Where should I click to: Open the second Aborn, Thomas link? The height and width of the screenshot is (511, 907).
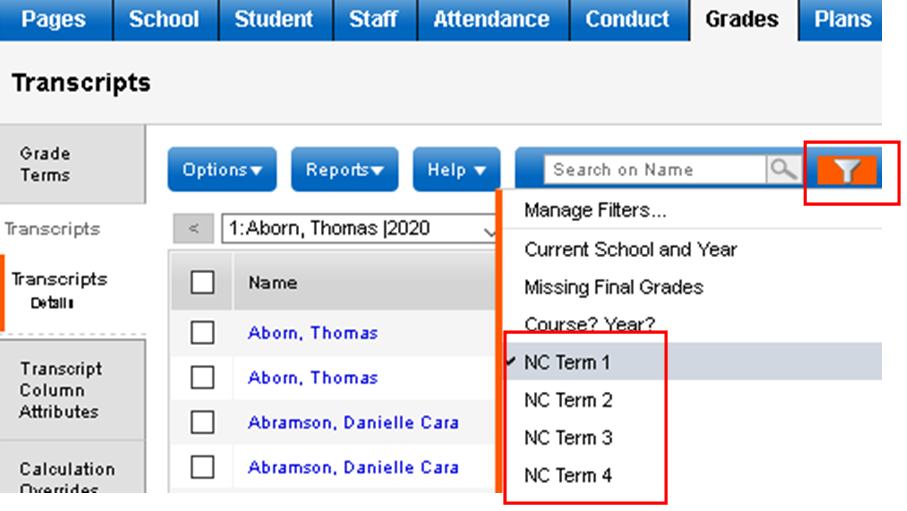tap(313, 377)
